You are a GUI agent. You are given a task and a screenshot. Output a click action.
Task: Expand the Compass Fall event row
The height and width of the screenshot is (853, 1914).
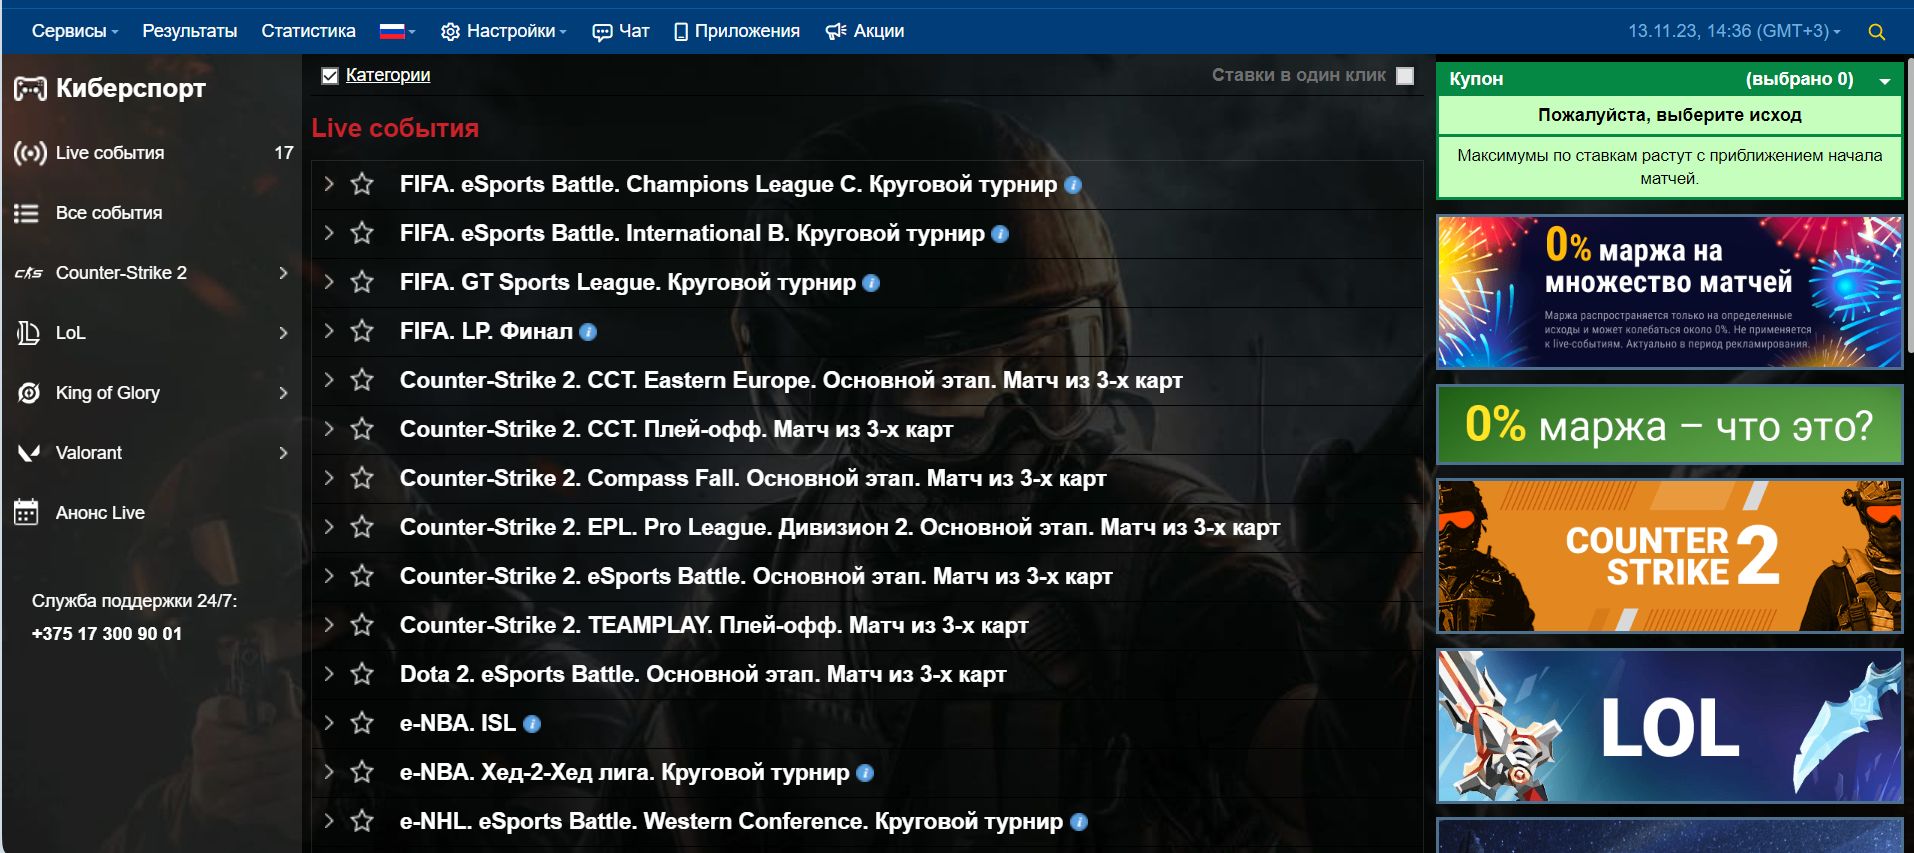(328, 478)
